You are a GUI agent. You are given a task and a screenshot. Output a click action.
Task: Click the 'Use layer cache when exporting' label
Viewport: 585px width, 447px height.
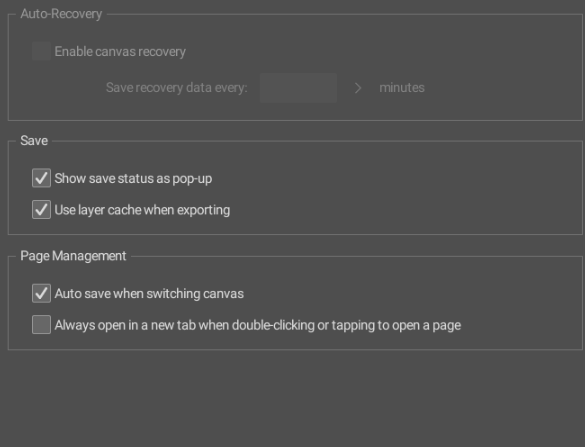tap(142, 210)
